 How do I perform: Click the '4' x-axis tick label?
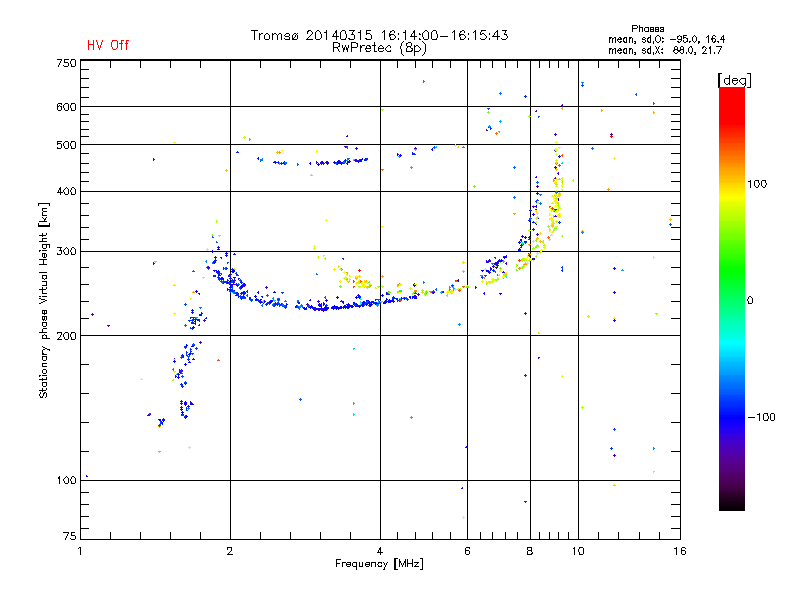[380, 551]
